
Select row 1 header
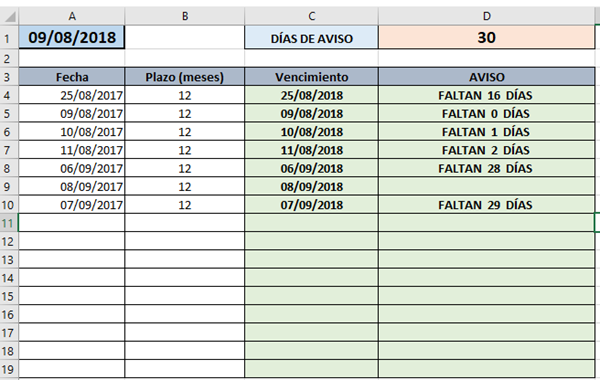tap(9, 38)
